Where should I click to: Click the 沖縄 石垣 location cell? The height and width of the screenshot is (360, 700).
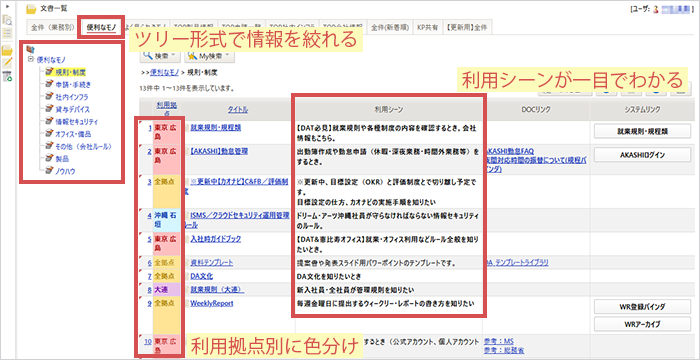[x=167, y=220]
